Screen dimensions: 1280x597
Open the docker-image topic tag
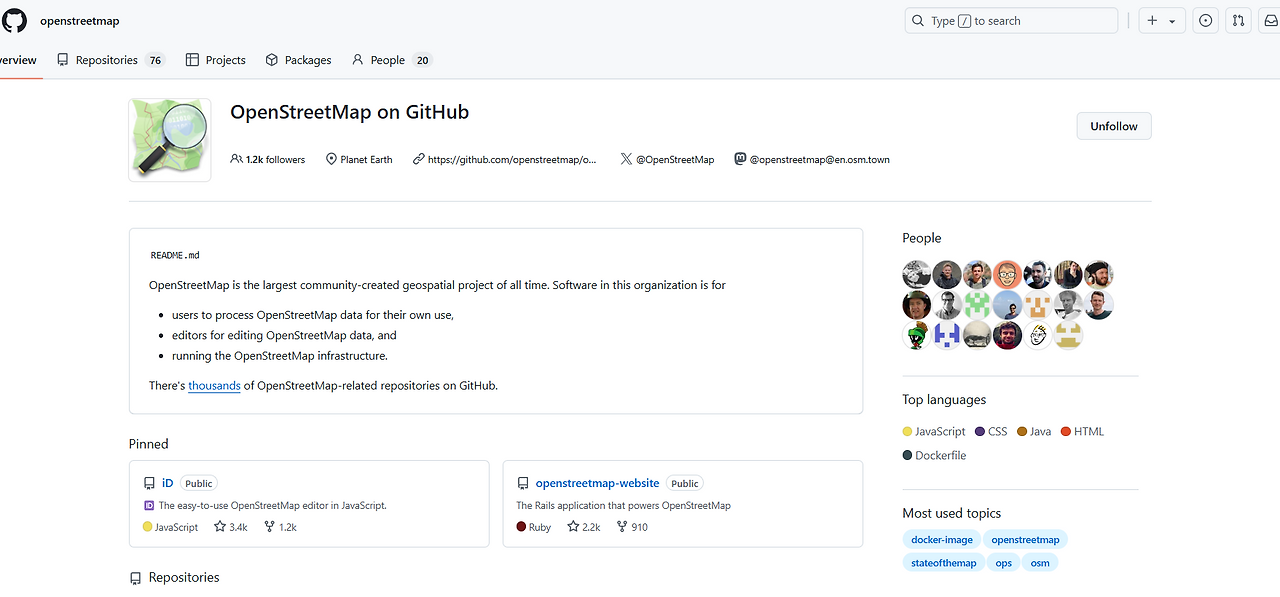click(x=942, y=539)
